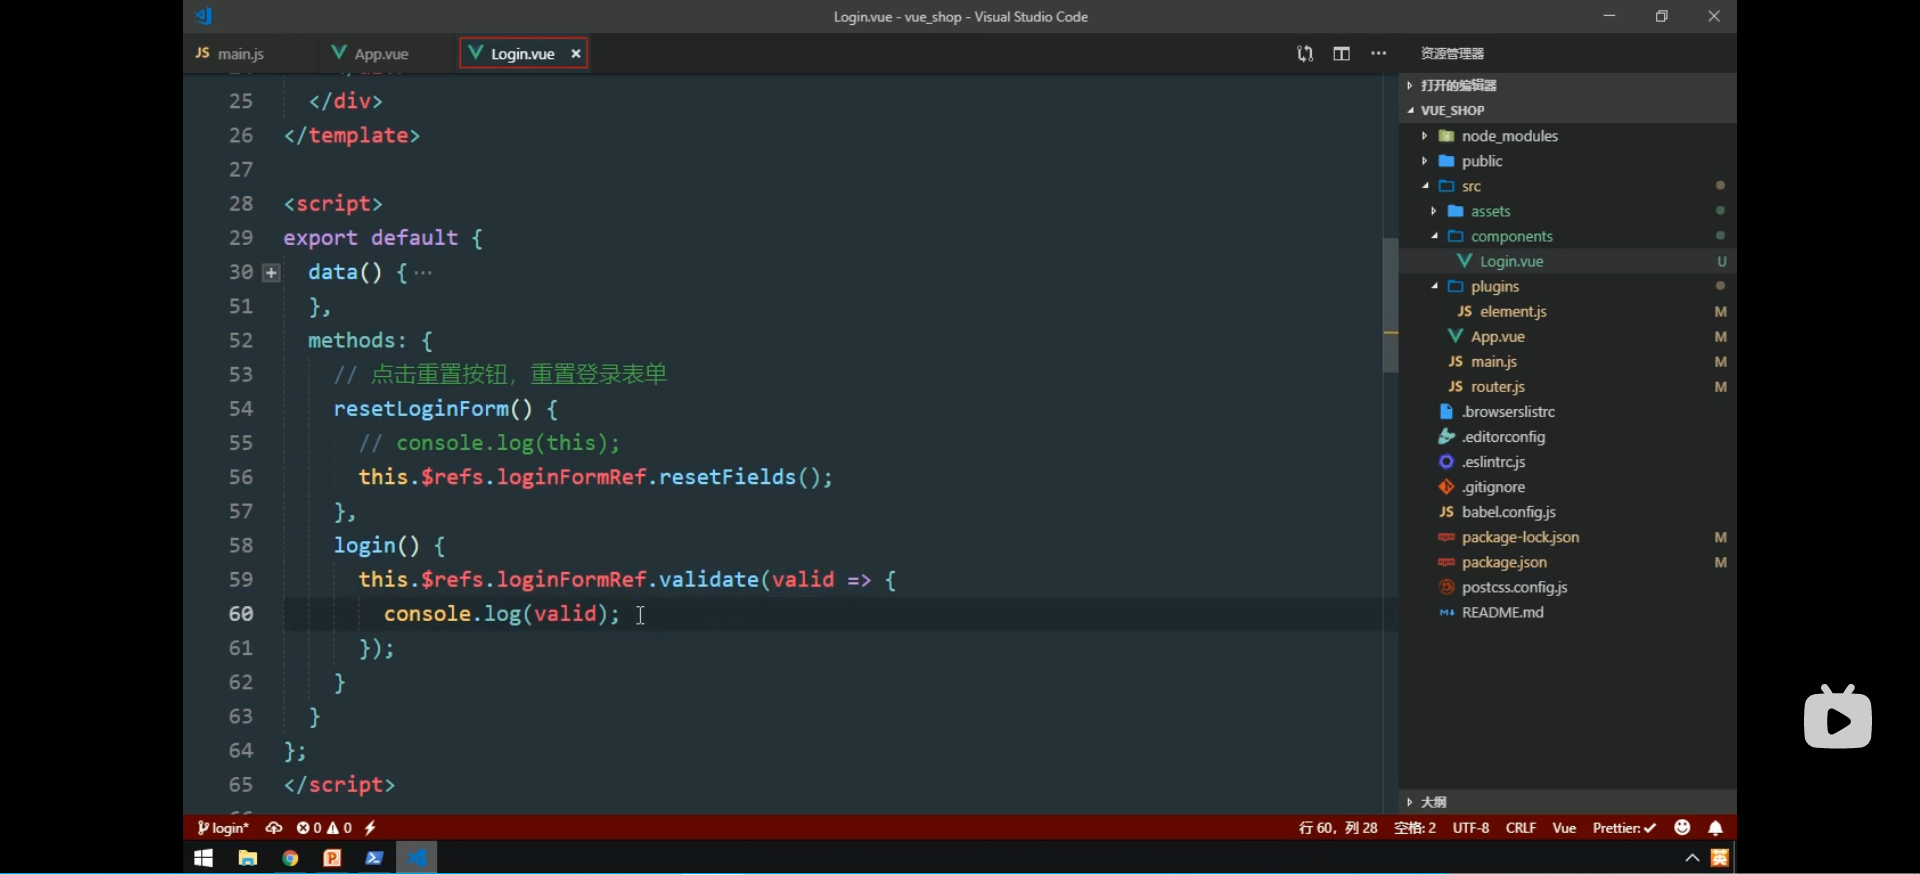This screenshot has width=1920, height=875.
Task: Click the feedback smiley icon
Action: (1682, 828)
